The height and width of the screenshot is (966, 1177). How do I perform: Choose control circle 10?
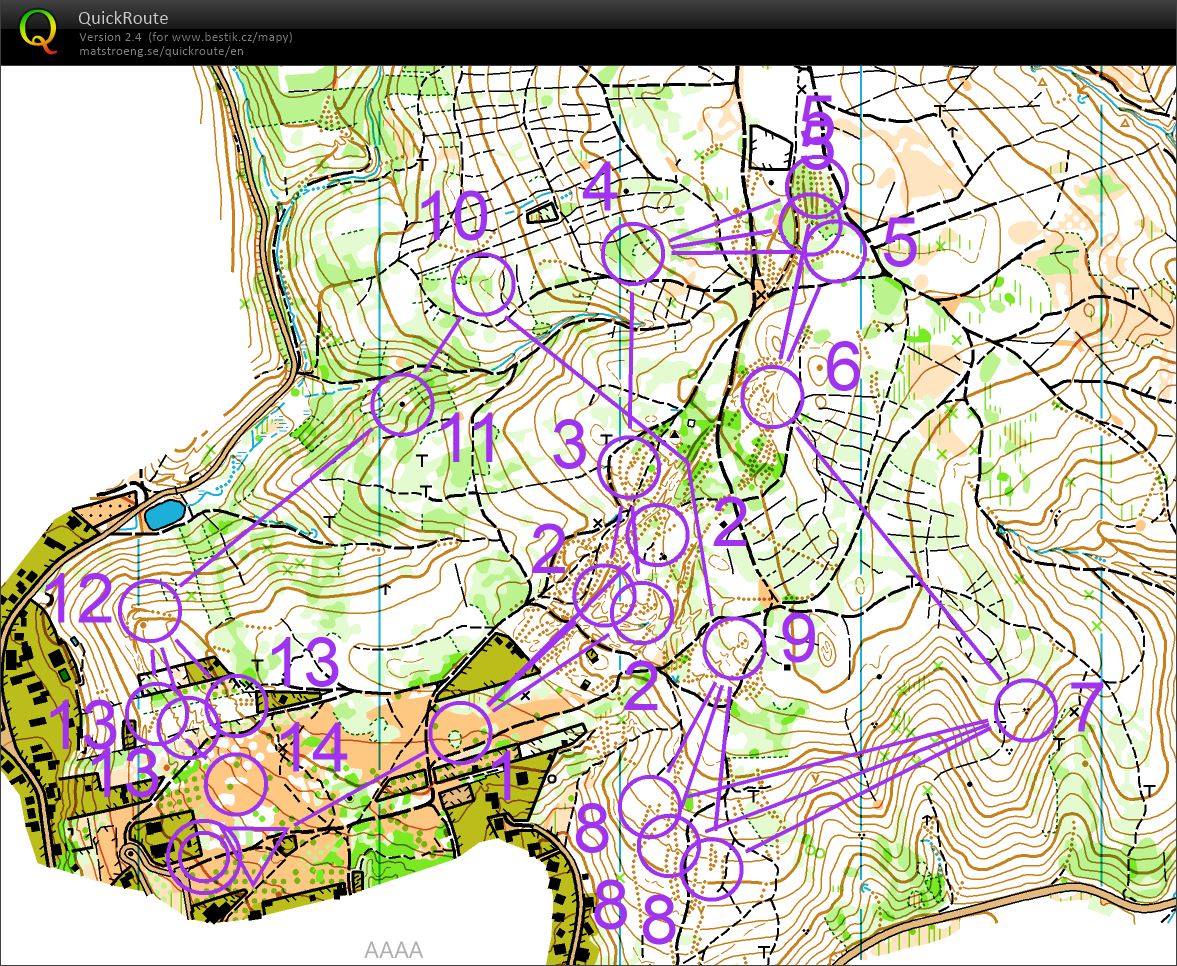click(484, 285)
